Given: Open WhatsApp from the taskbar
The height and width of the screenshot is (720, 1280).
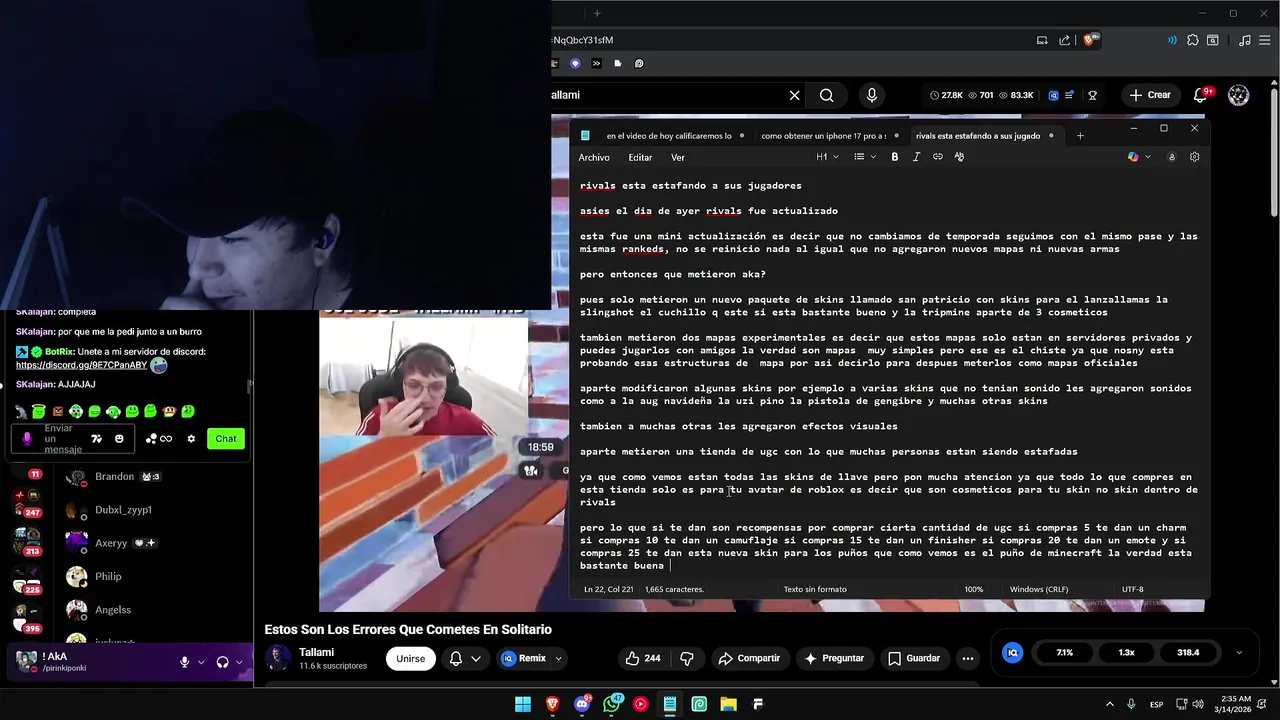Looking at the screenshot, I should click(x=611, y=704).
